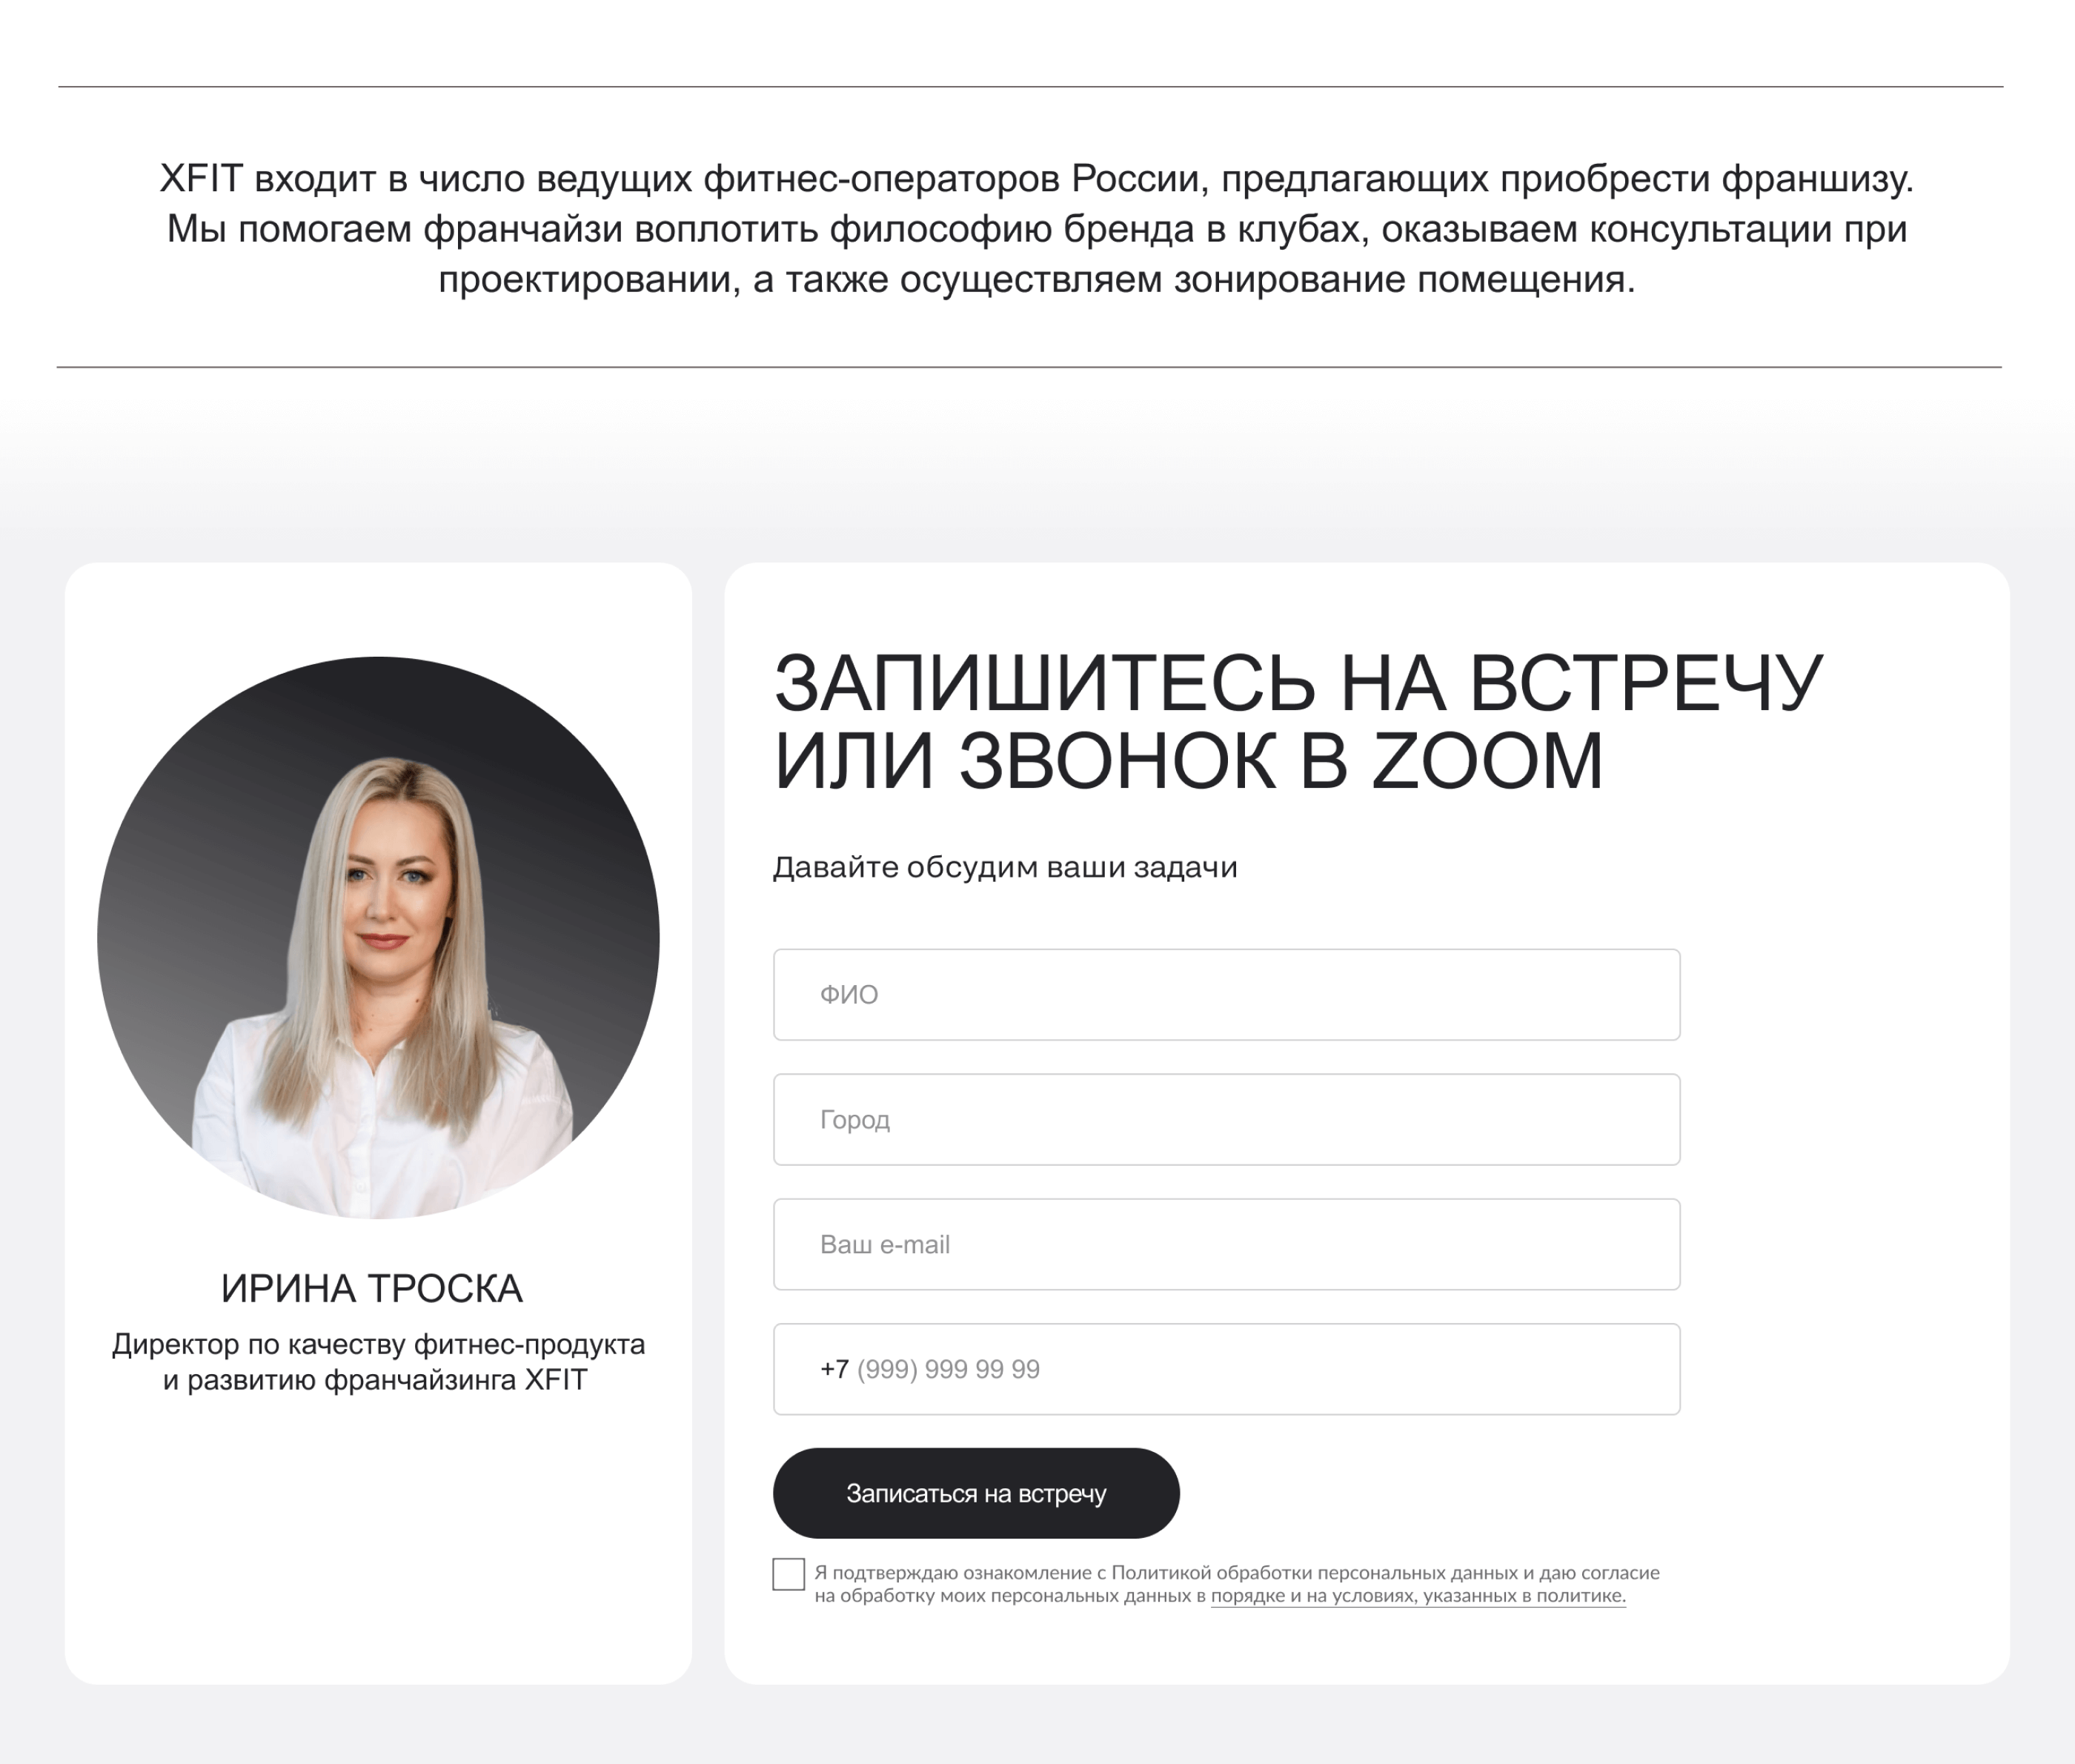
Task: Place cursor in the +7 phone number field
Action: tap(1226, 1369)
